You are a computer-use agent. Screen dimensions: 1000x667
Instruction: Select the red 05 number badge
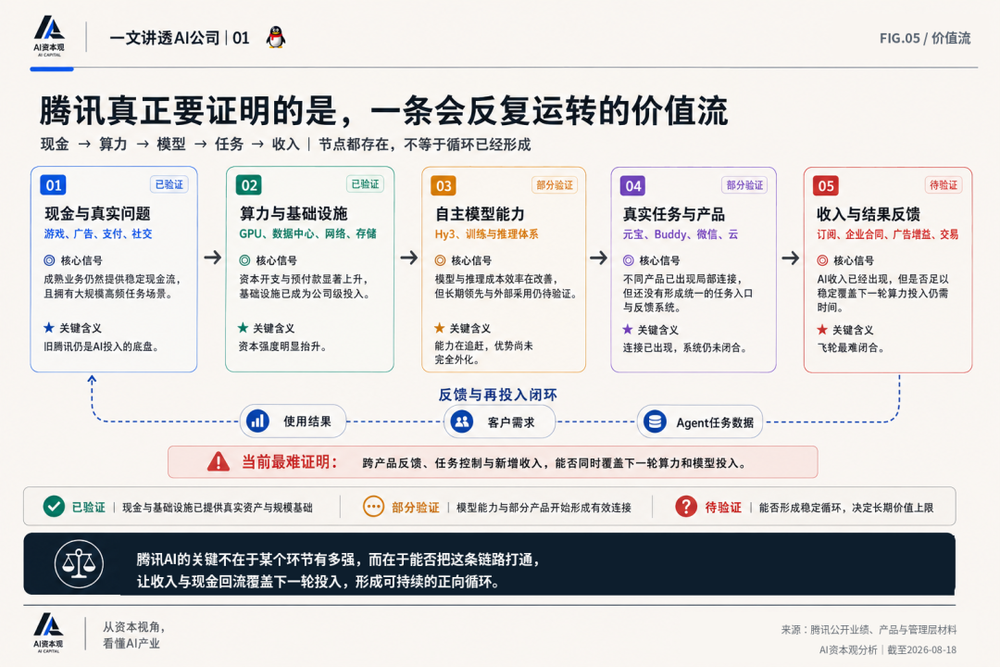click(826, 186)
